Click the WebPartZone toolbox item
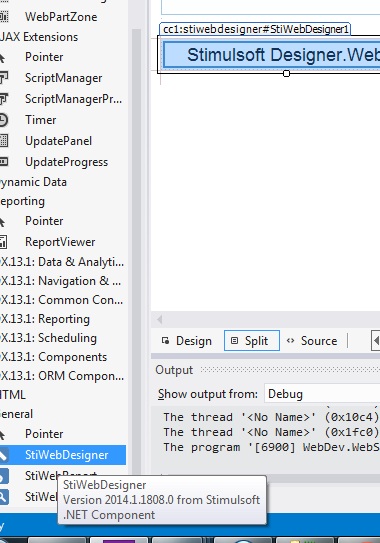This screenshot has width=380, height=543. coord(63,17)
